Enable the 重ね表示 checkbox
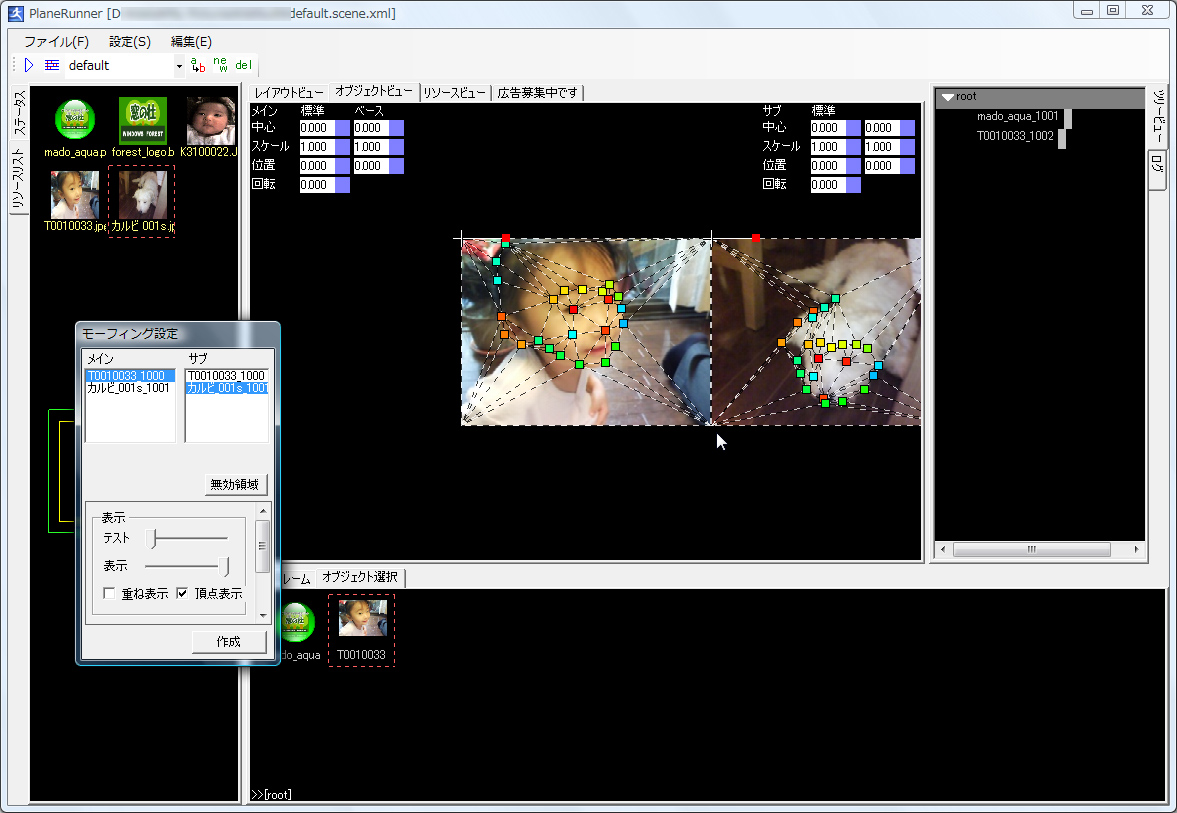 point(109,593)
